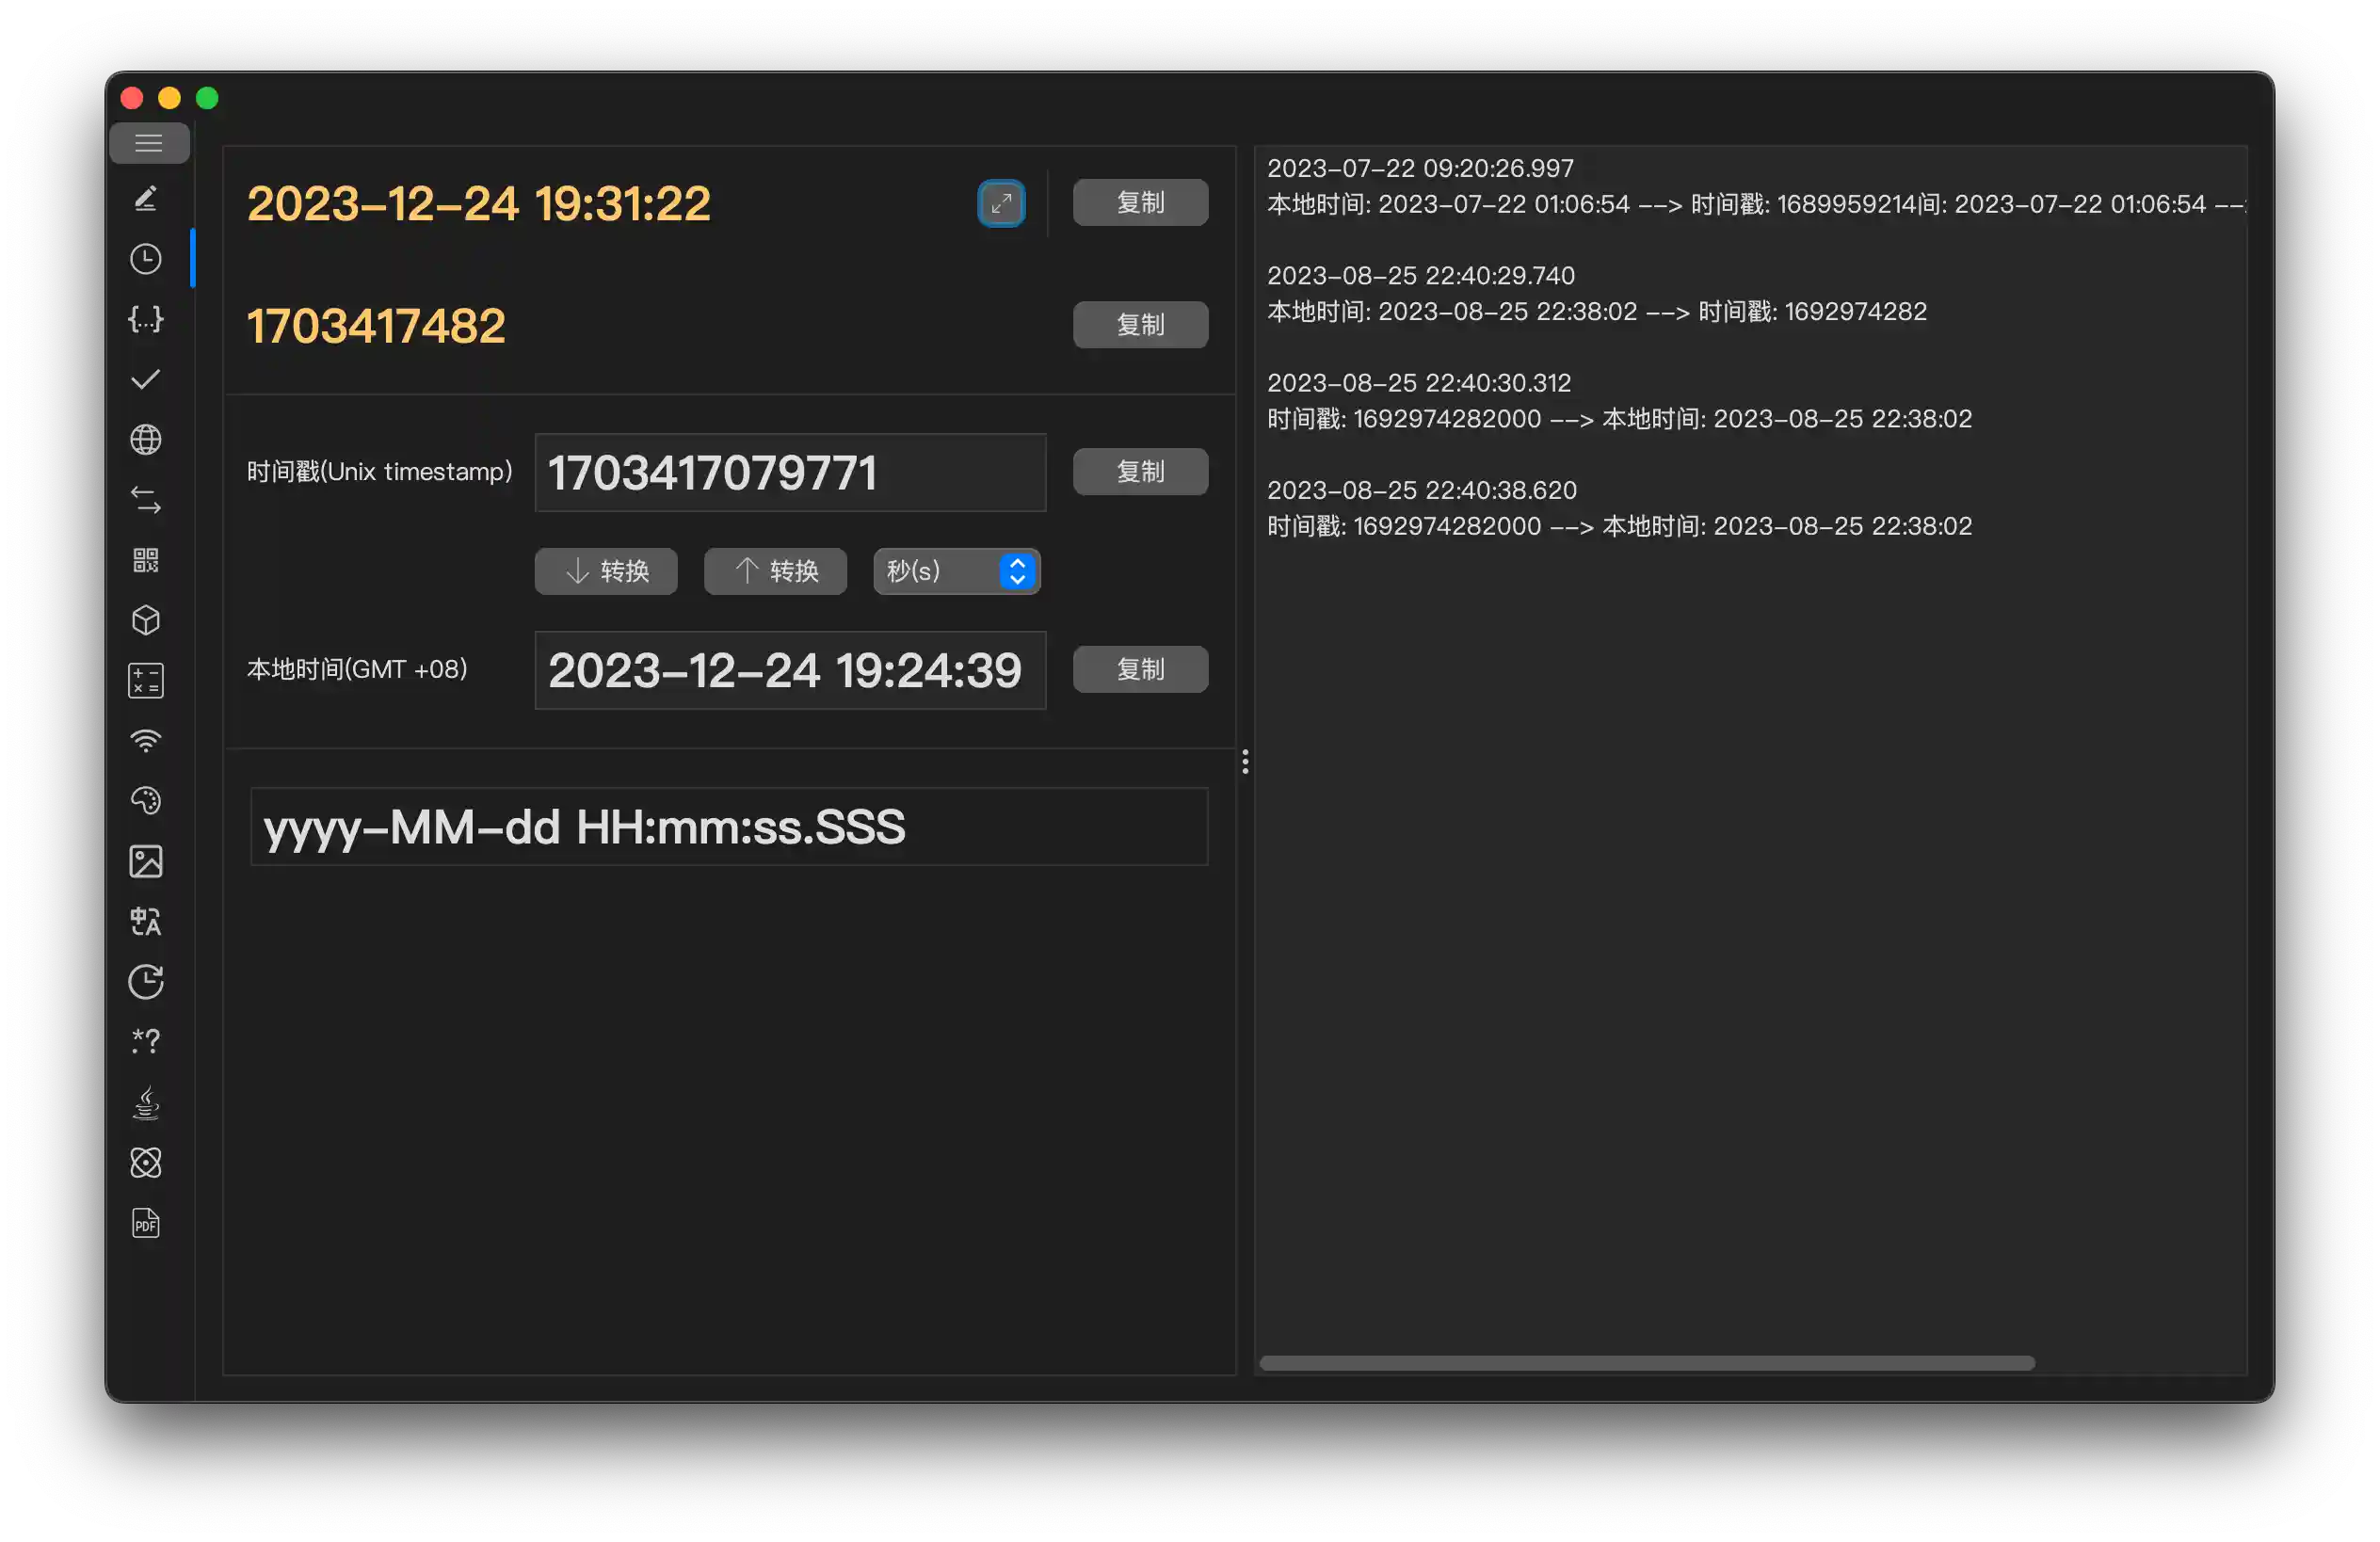Open the image tool icon
Image resolution: width=2380 pixels, height=1542 pixels.
tap(146, 861)
